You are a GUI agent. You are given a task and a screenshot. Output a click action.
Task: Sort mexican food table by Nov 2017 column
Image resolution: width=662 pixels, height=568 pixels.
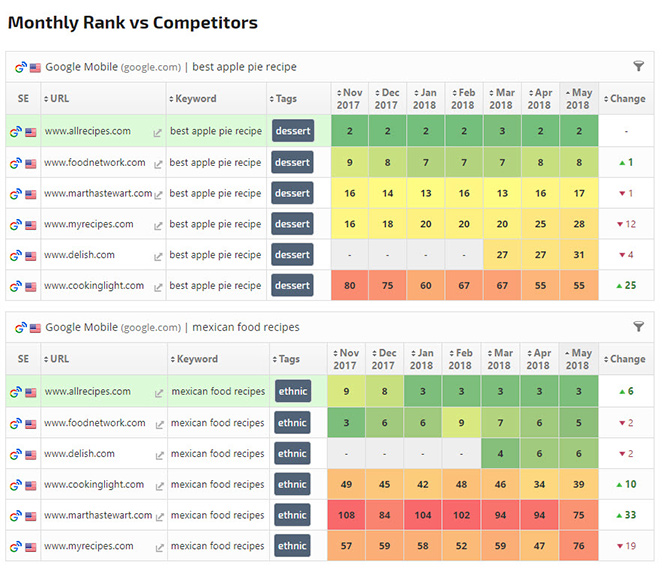(x=348, y=359)
